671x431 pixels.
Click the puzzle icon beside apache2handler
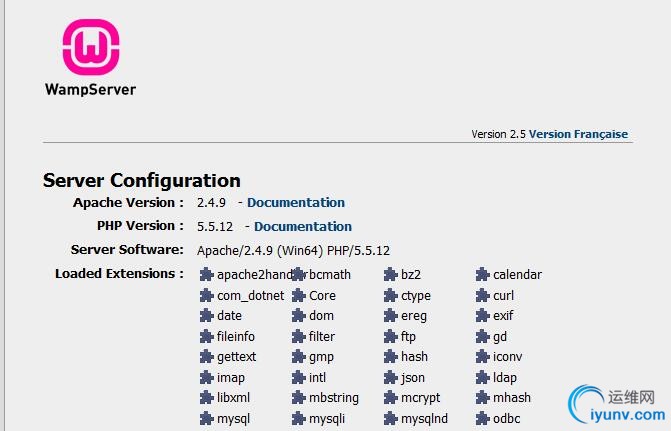(207, 274)
